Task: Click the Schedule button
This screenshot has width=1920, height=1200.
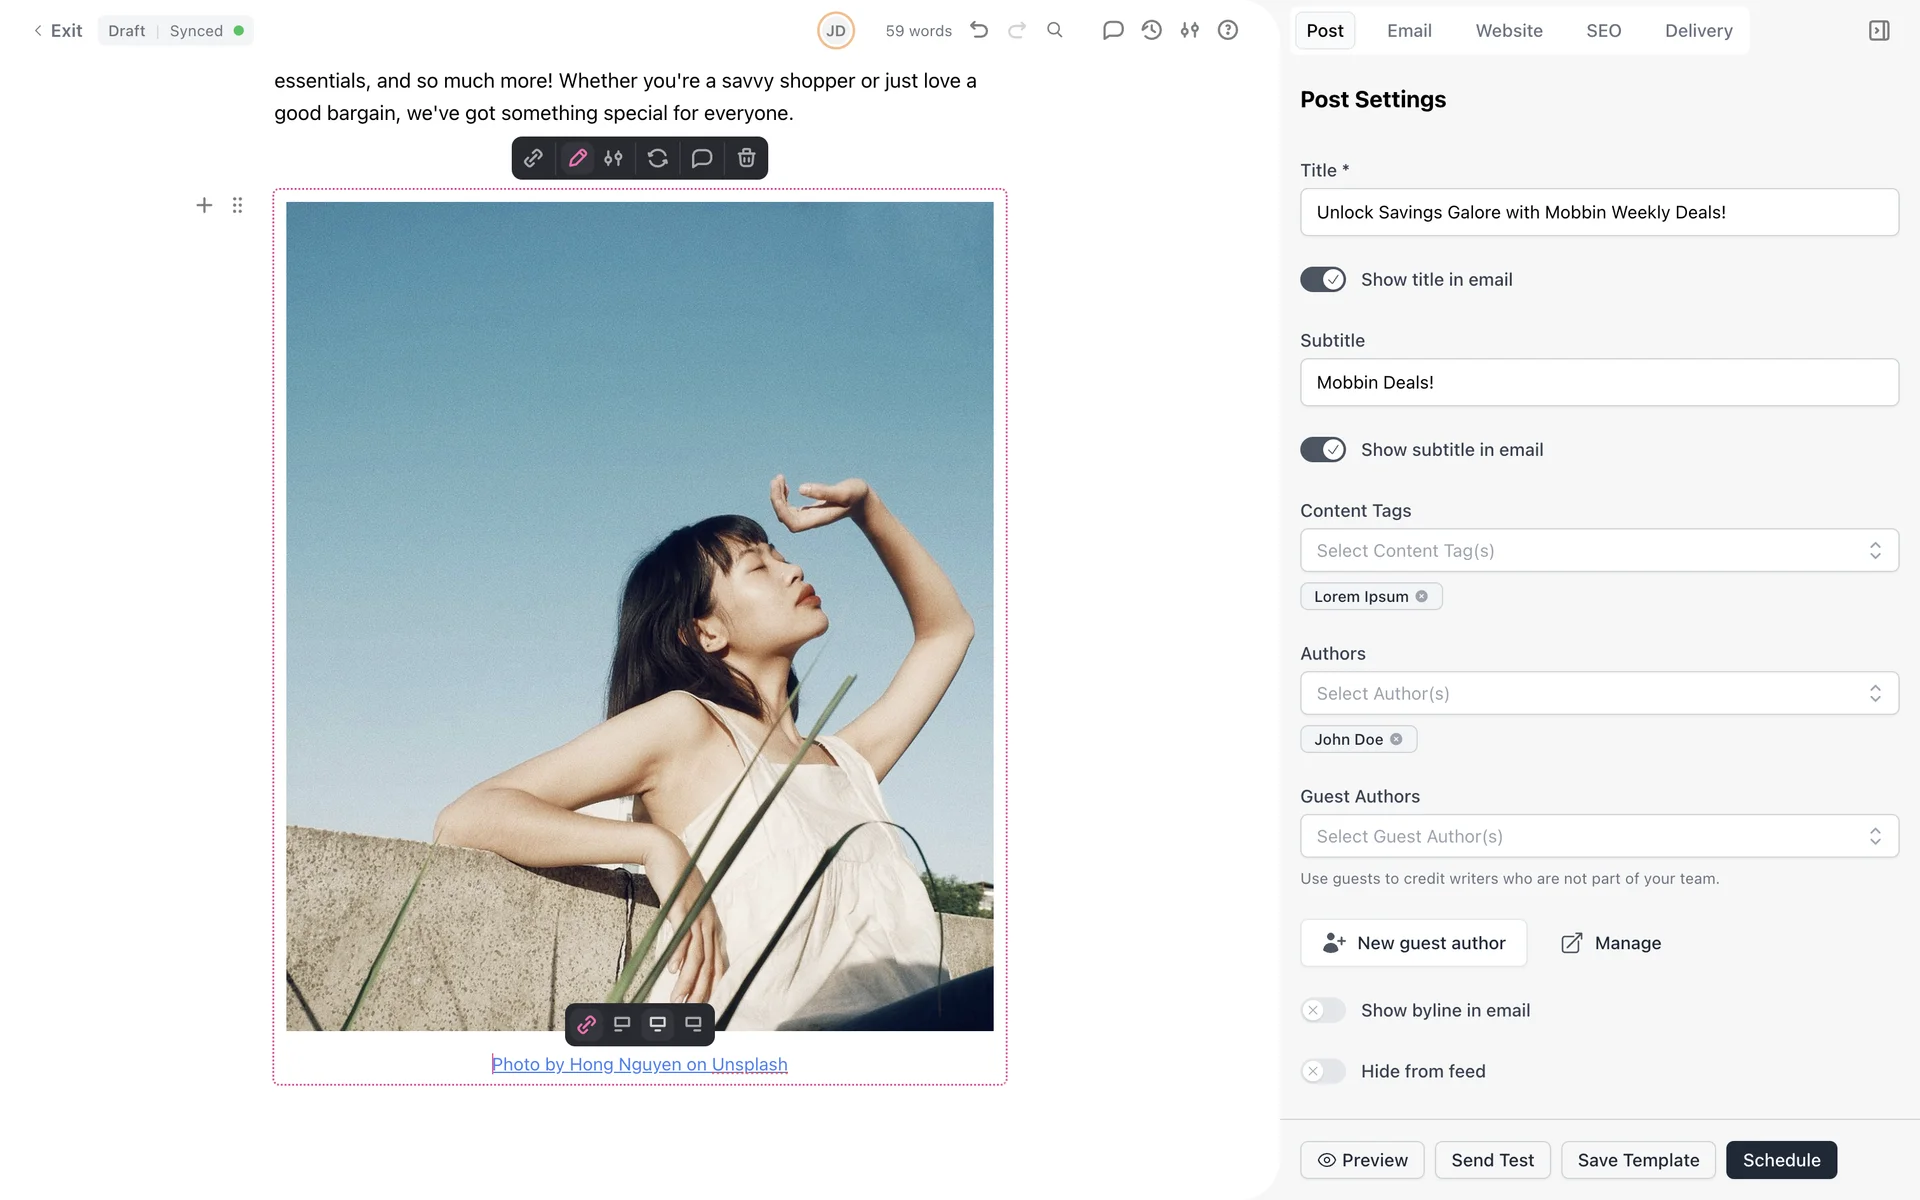Action: coord(1781,1160)
